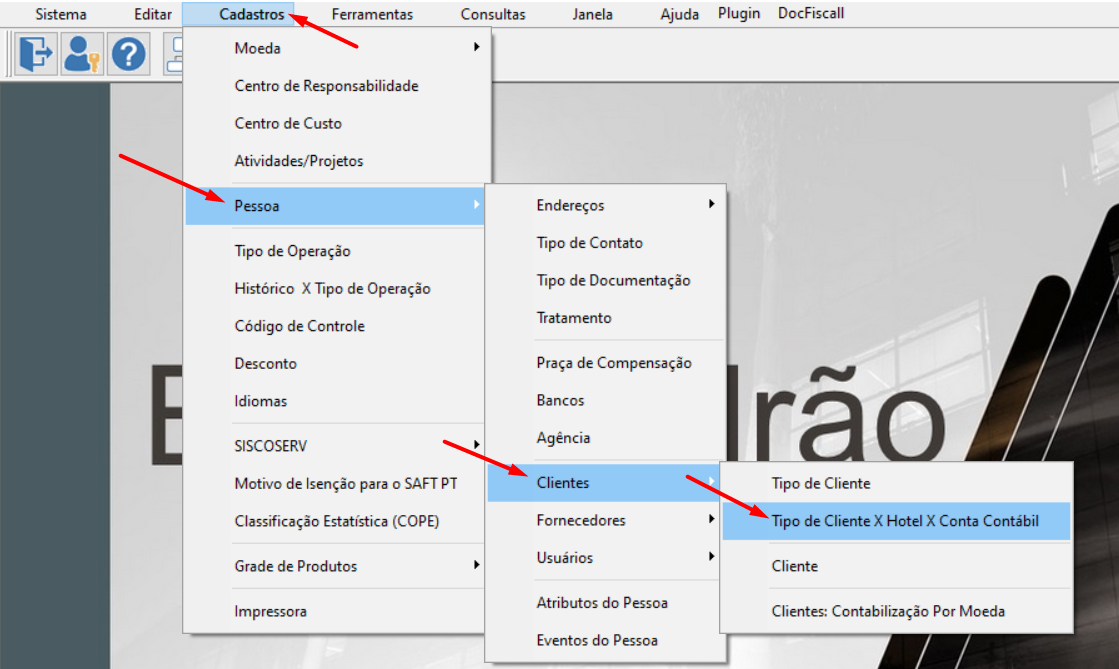The image size is (1119, 669).
Task: Expand the Moeda submenu
Action: pyautogui.click(x=337, y=48)
